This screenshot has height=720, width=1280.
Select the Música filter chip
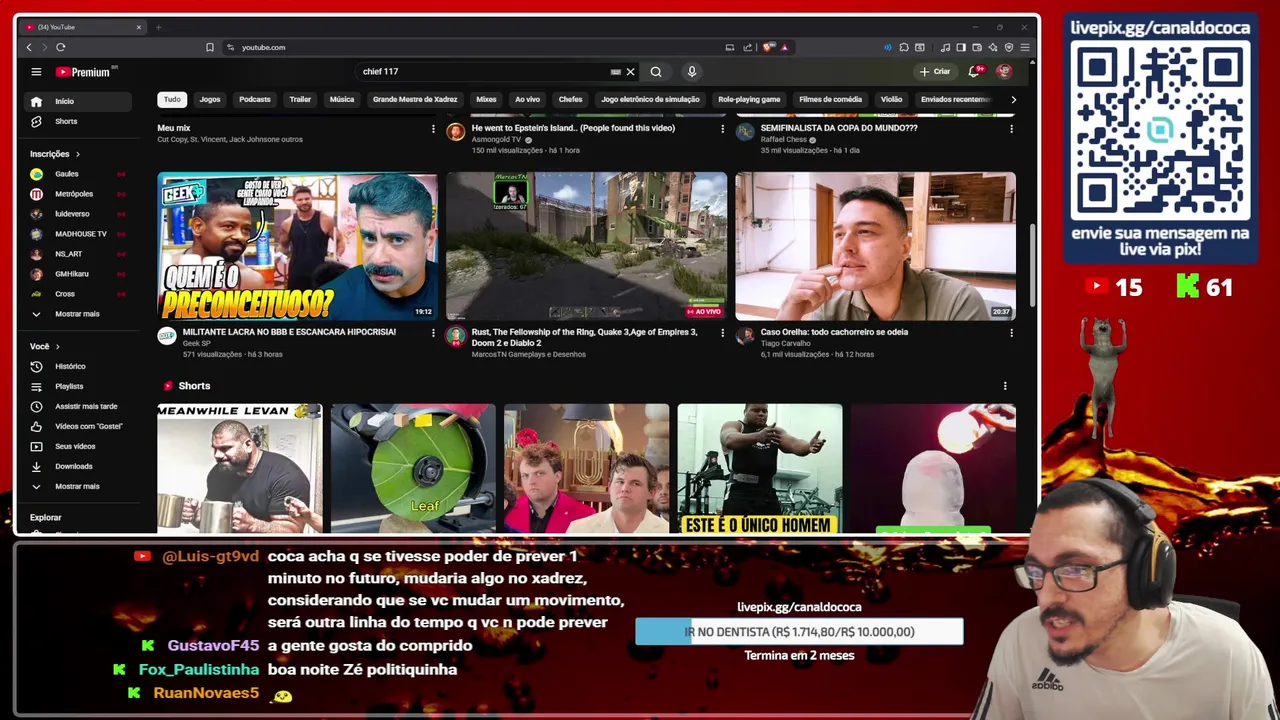point(342,99)
